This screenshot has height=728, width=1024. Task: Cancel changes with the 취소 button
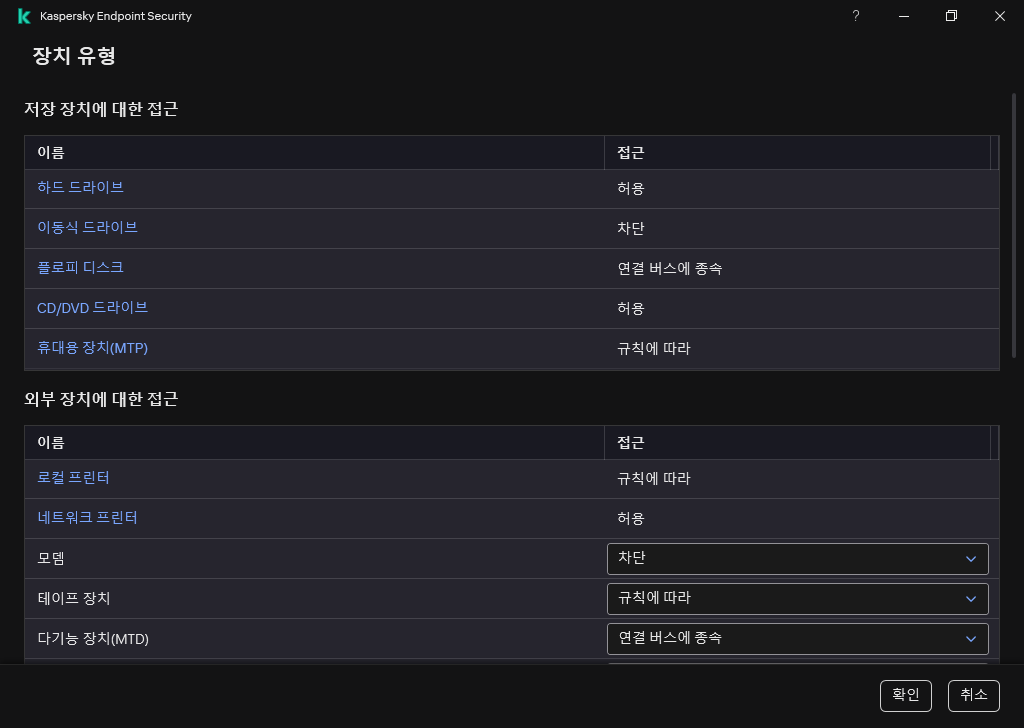point(972,696)
